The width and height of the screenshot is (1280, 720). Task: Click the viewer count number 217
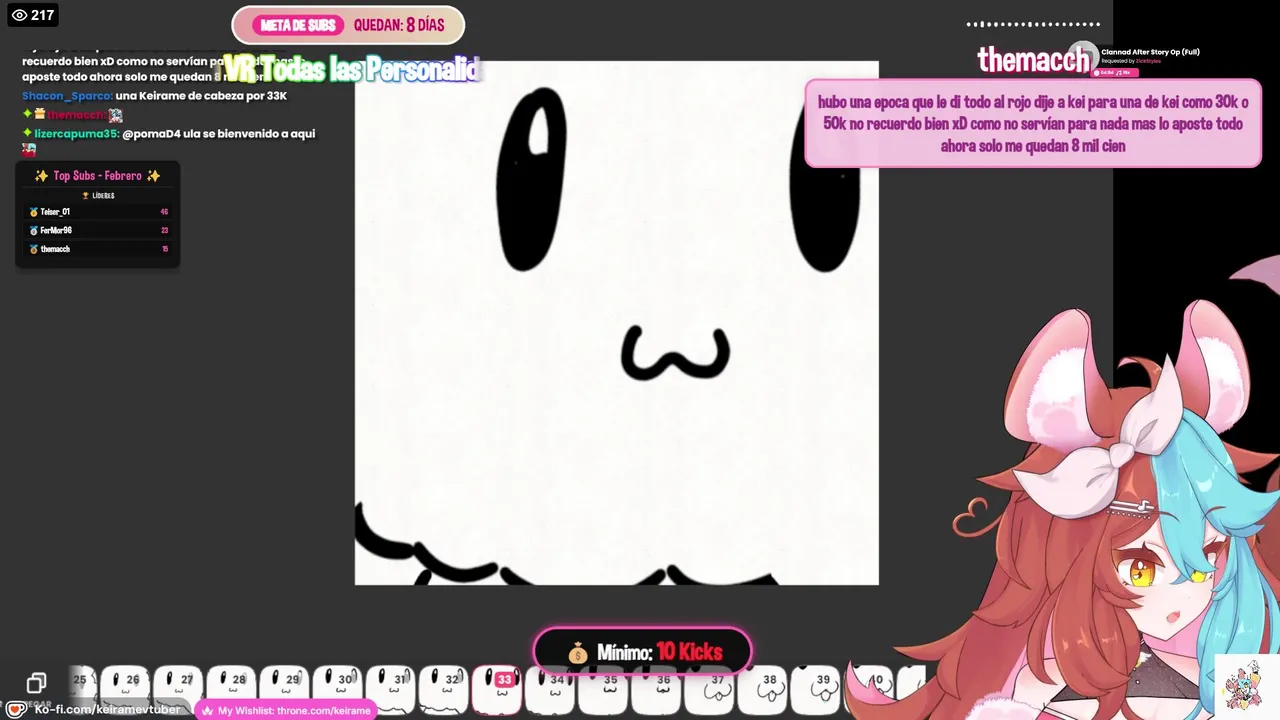coord(42,15)
